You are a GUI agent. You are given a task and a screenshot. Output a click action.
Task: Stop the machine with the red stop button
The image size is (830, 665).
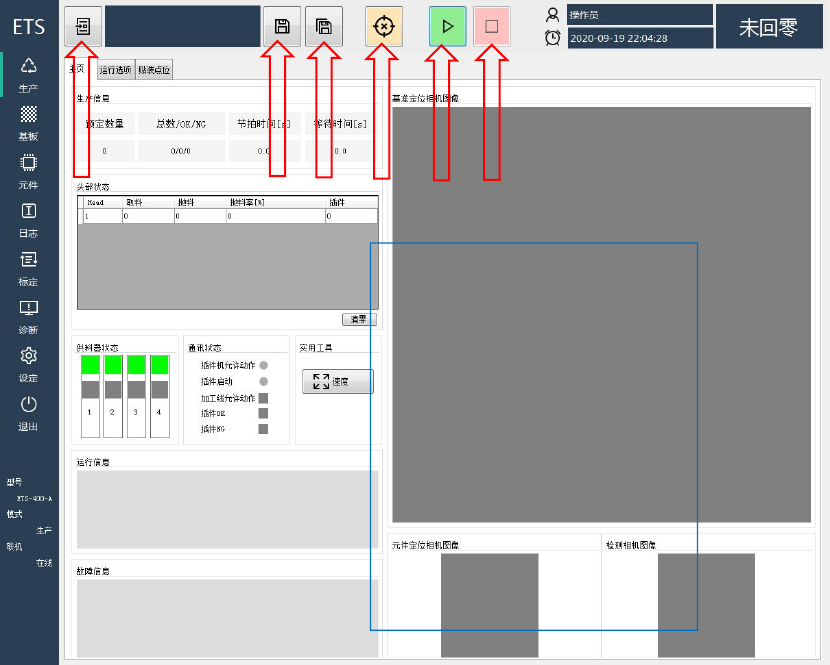492,26
